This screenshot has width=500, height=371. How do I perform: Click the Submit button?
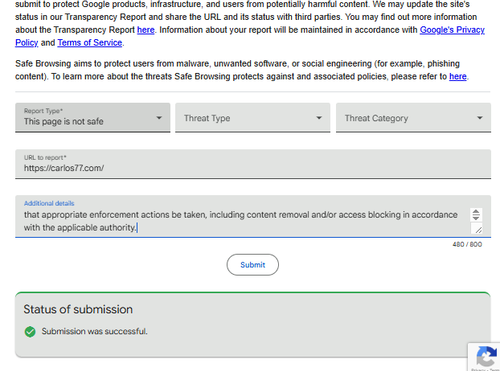[253, 265]
